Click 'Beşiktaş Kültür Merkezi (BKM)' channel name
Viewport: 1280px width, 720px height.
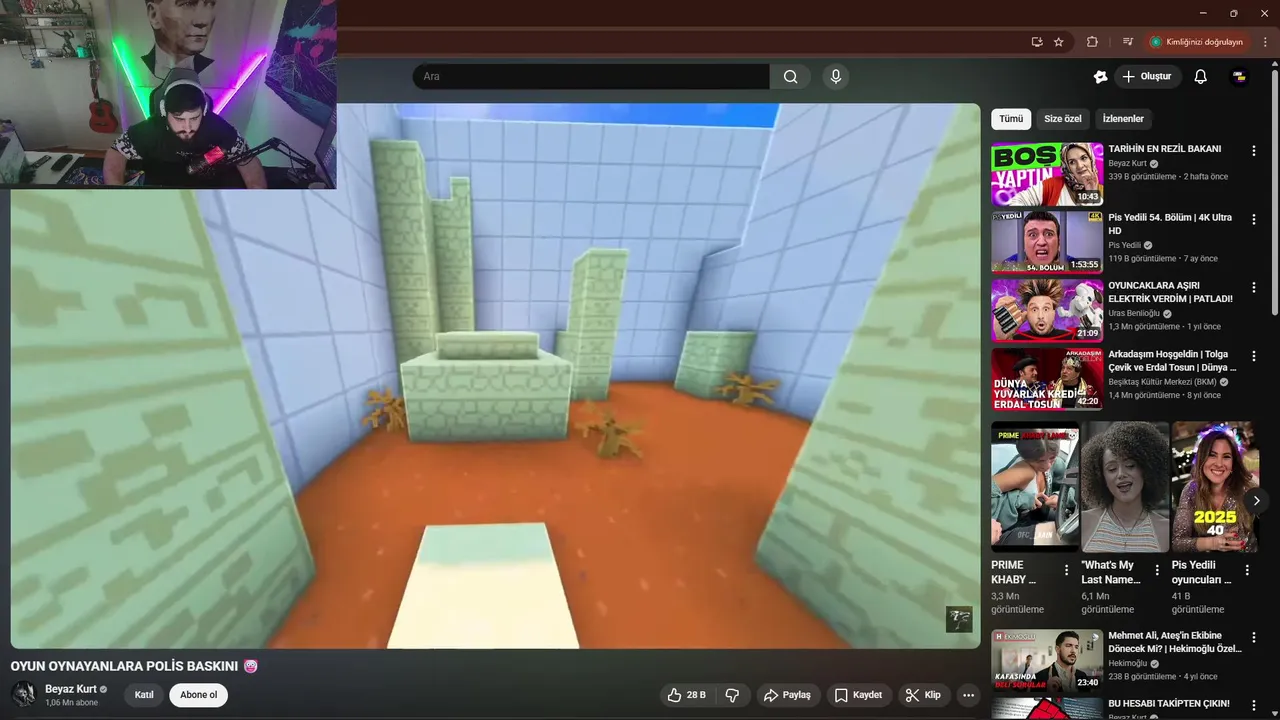(1161, 382)
